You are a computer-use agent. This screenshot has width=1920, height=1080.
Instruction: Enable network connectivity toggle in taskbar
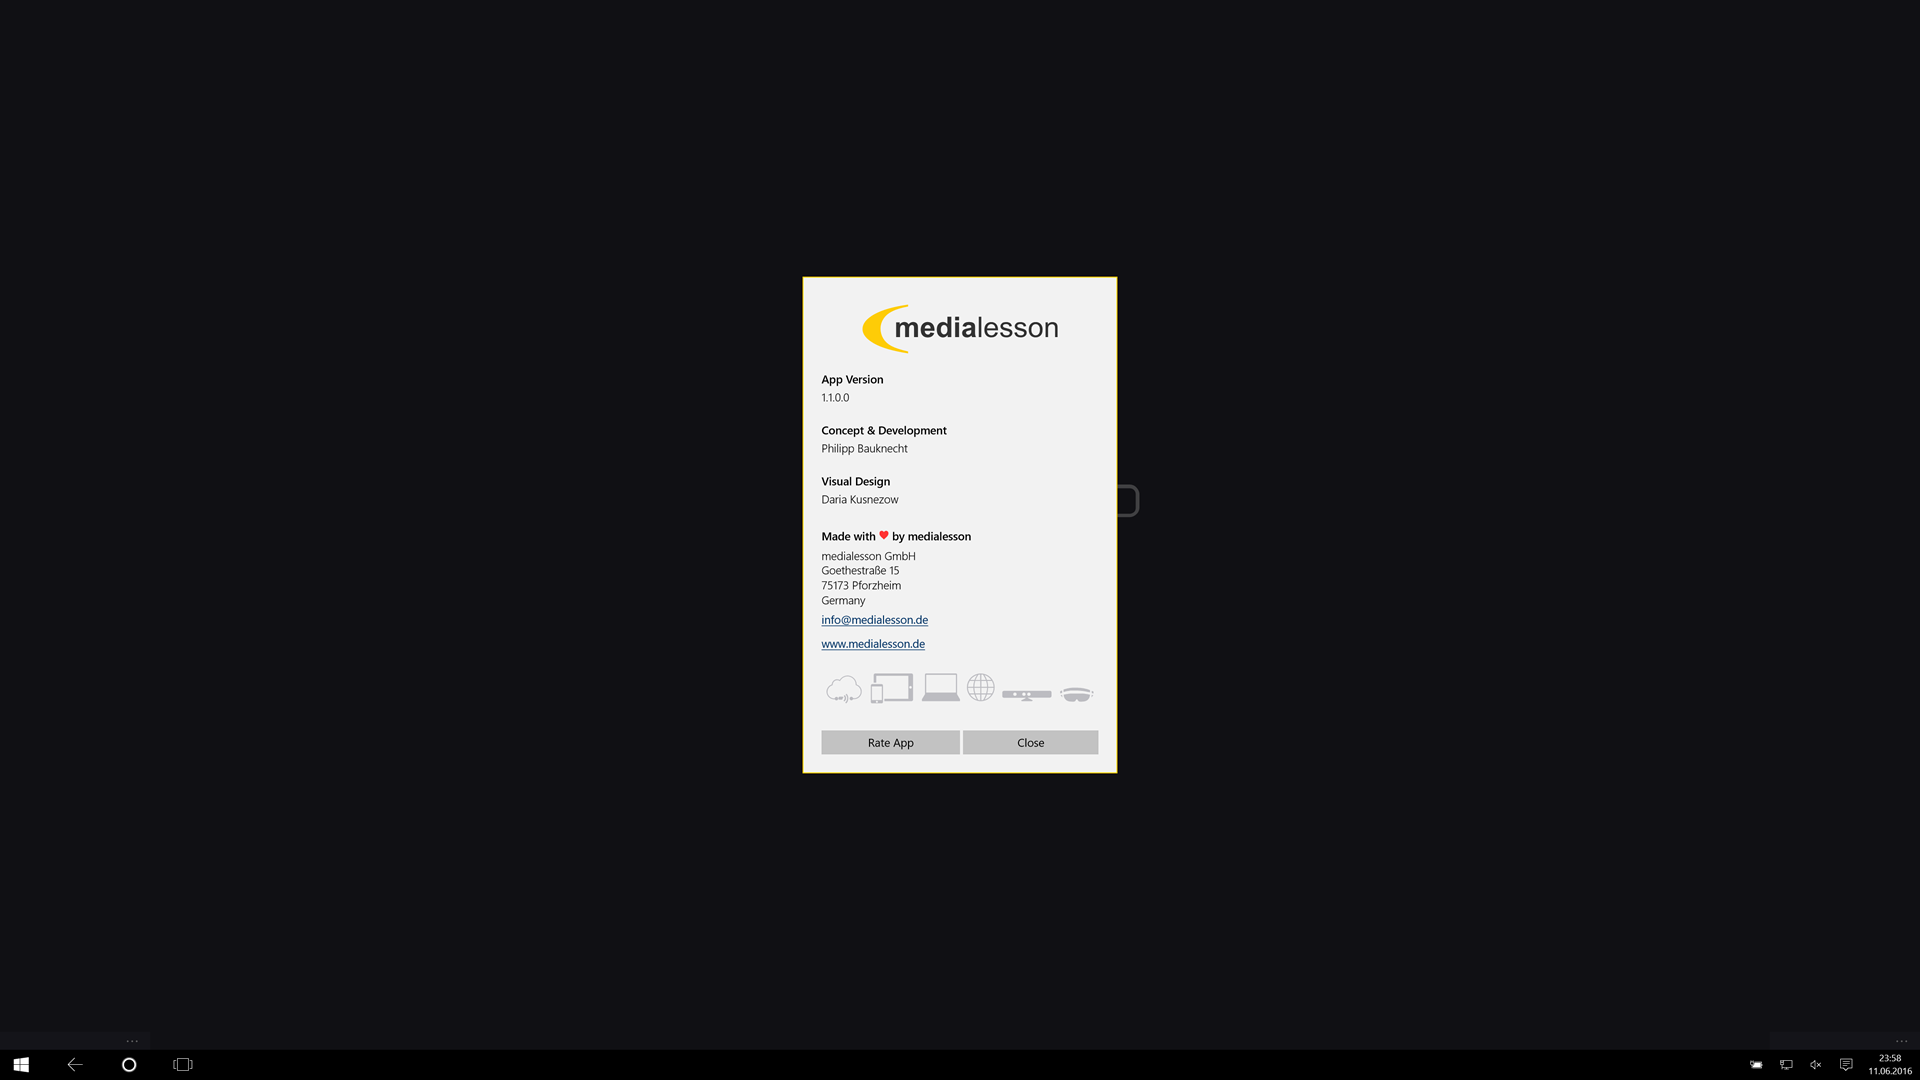[x=1787, y=1064]
